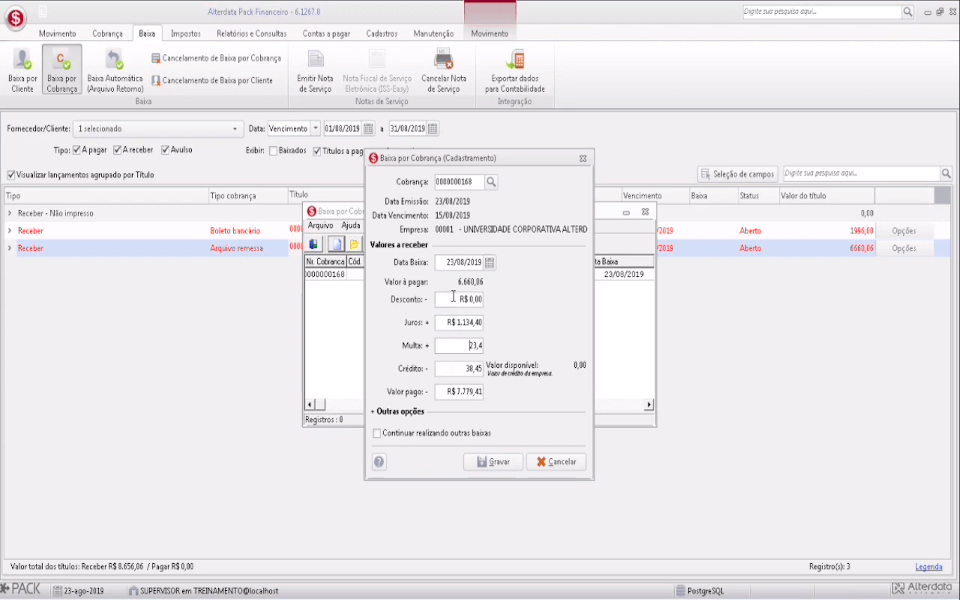Viewport: 960px width, 600px height.
Task: Open calendar for end date 31/08/2019
Action: tap(432, 129)
